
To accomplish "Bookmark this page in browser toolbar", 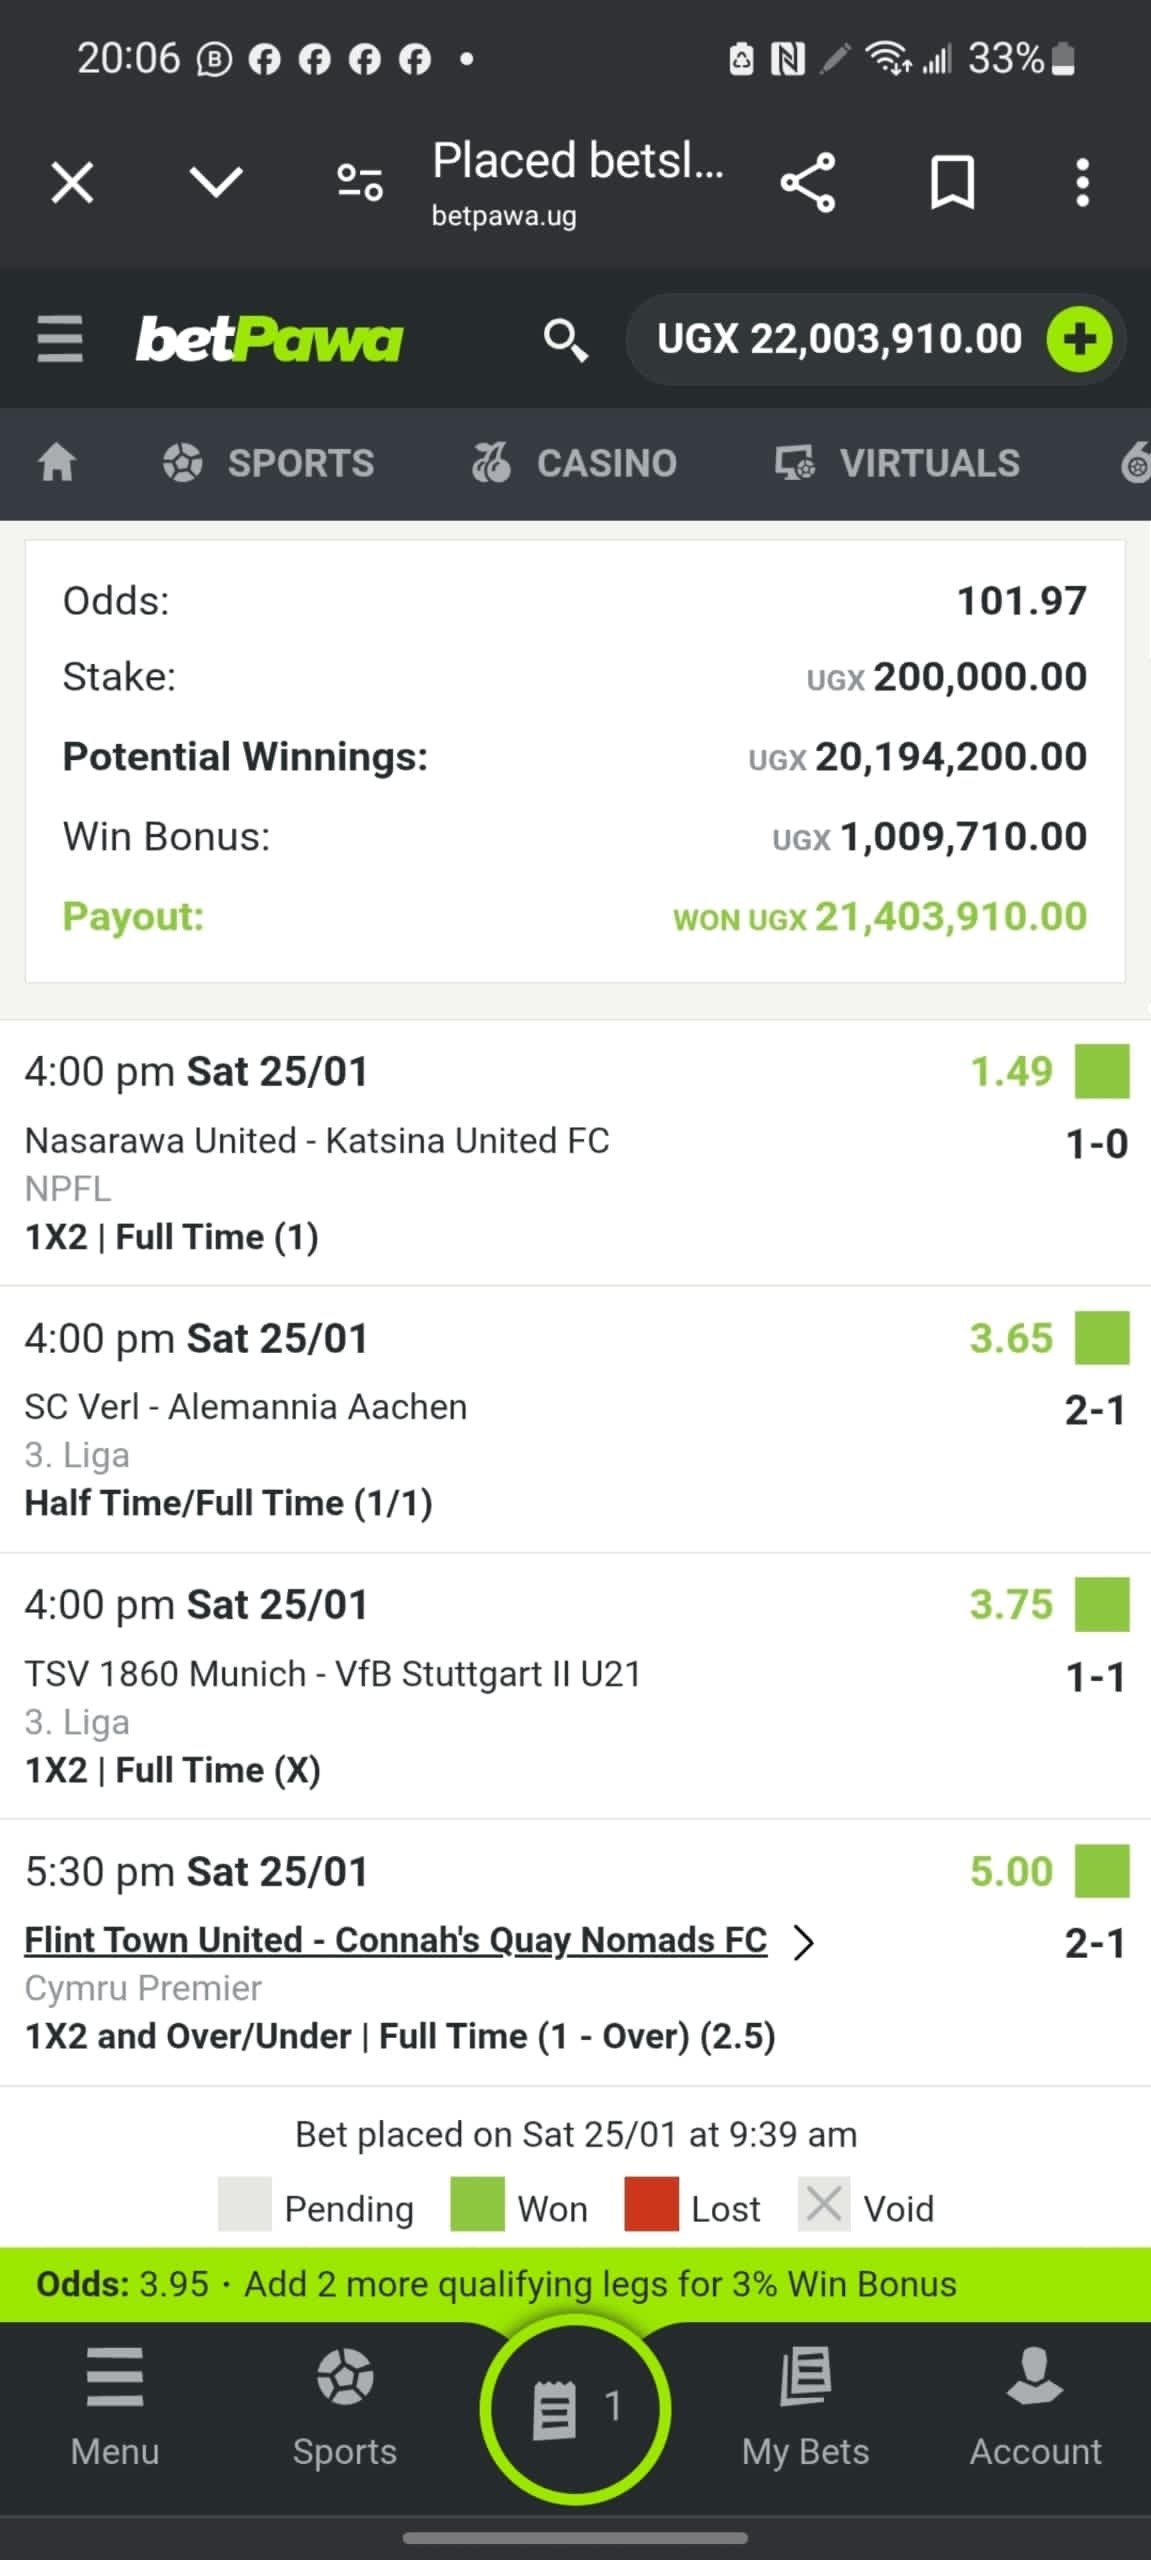I will tap(952, 183).
